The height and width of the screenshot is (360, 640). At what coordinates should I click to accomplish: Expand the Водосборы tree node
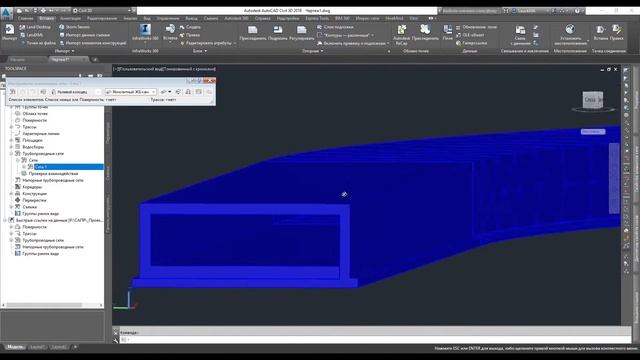pyautogui.click(x=11, y=147)
